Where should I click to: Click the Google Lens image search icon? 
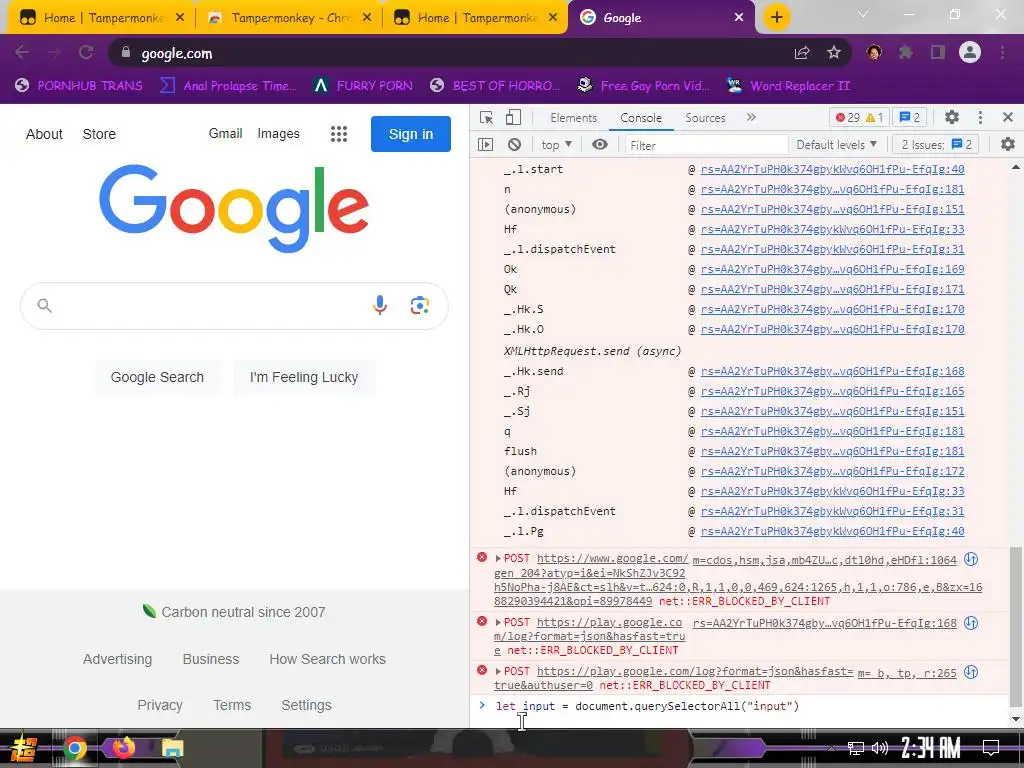(x=420, y=305)
